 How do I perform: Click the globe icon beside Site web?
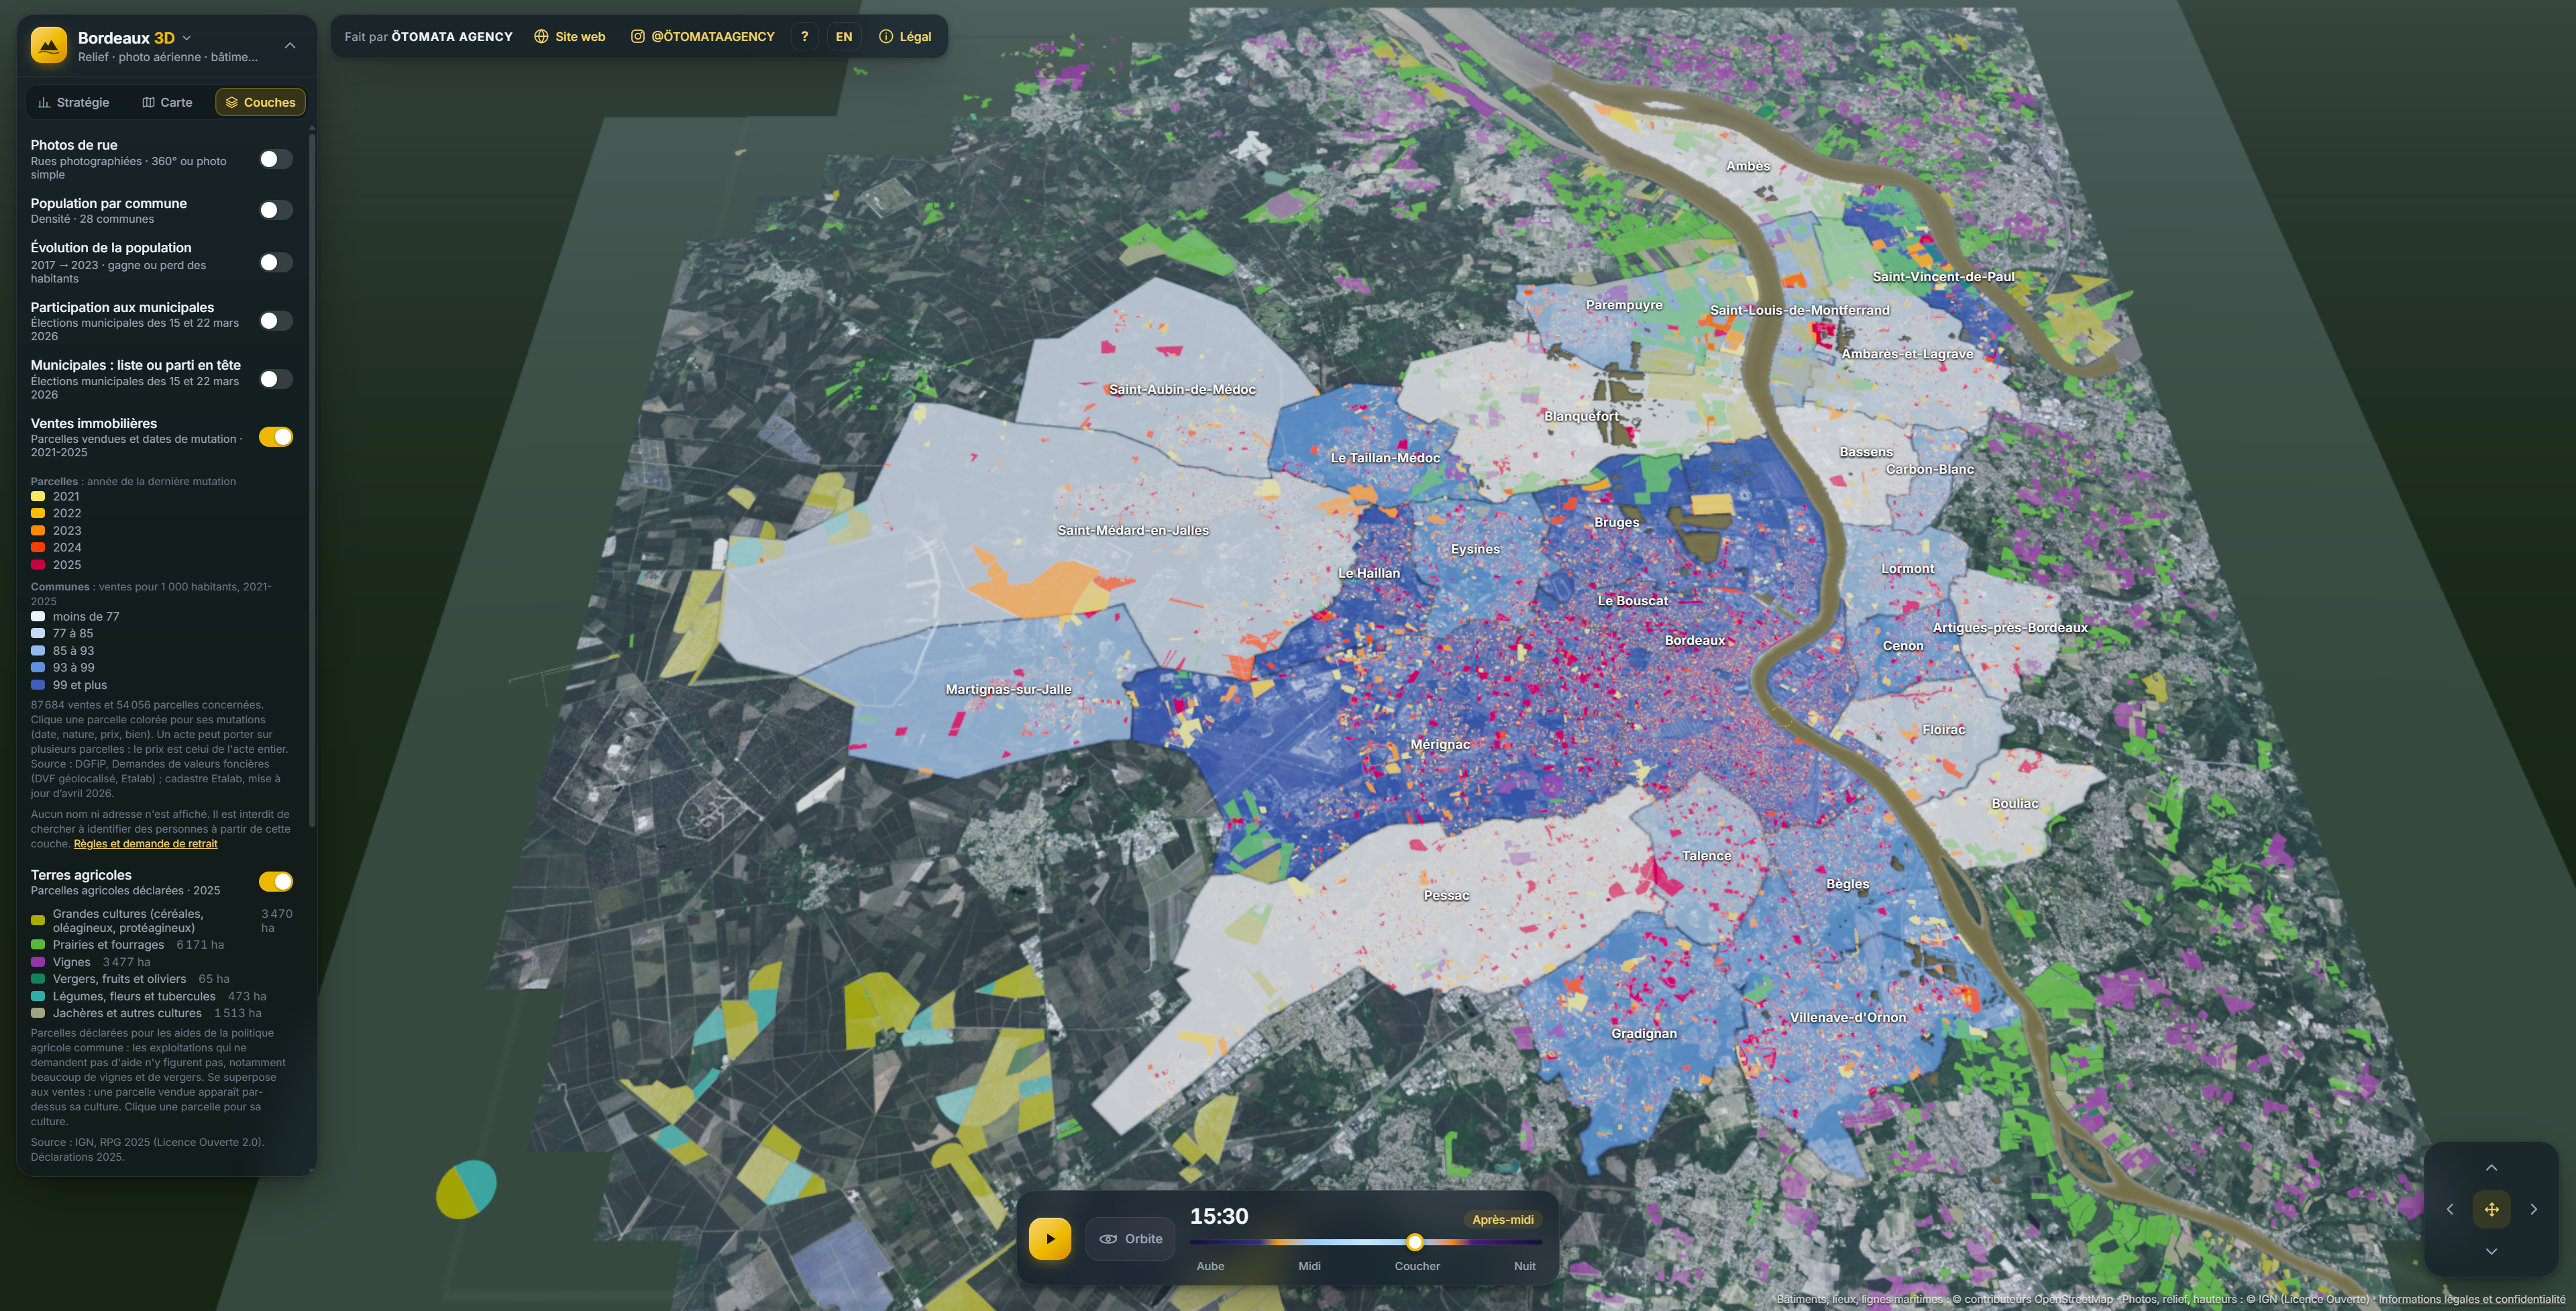pyautogui.click(x=541, y=36)
